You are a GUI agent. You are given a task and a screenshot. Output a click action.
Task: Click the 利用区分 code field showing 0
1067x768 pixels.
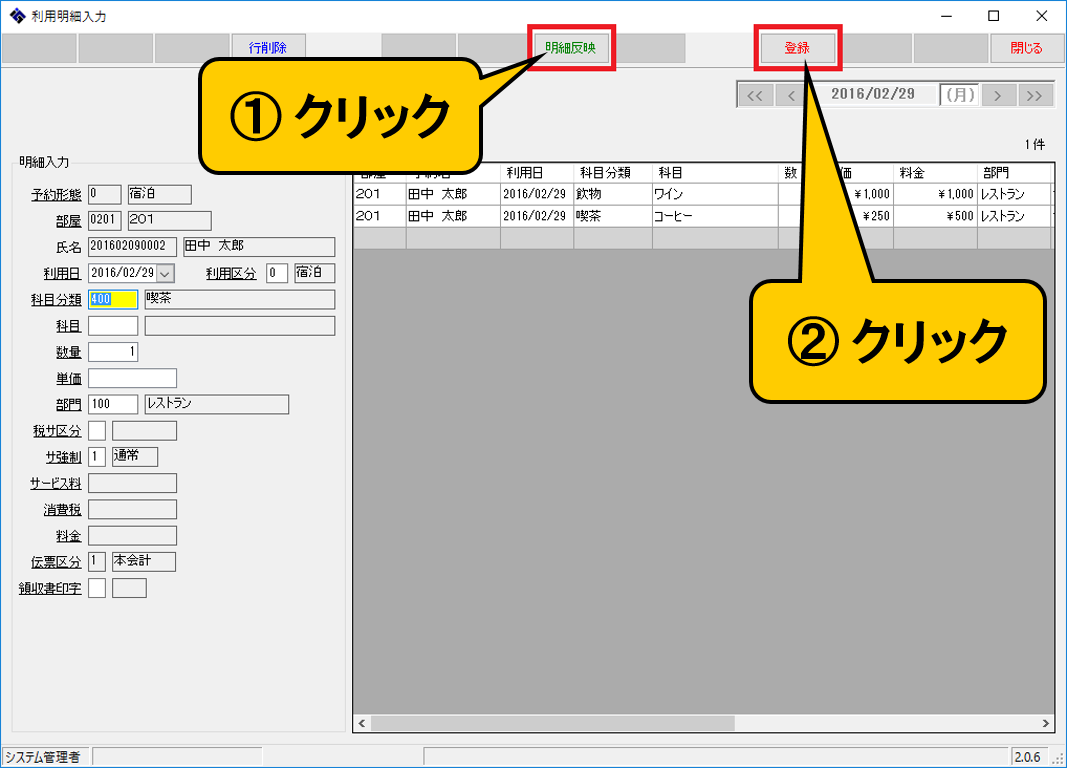(x=276, y=273)
